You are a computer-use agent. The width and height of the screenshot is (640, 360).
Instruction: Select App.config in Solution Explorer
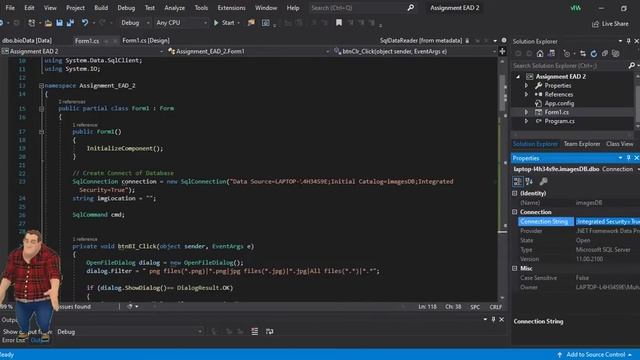[x=559, y=103]
